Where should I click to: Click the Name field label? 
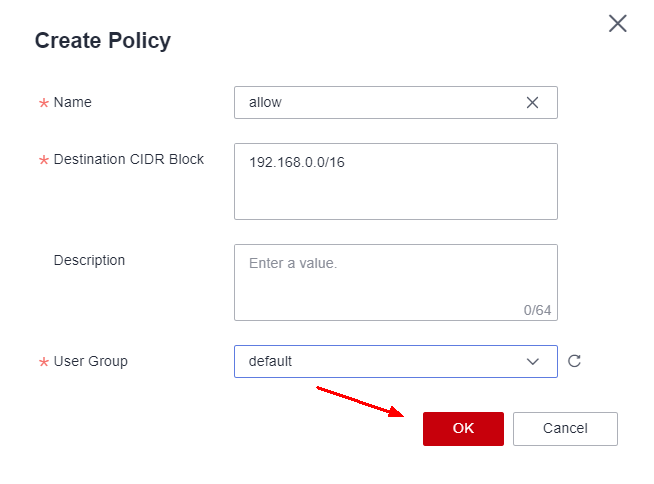tap(72, 102)
